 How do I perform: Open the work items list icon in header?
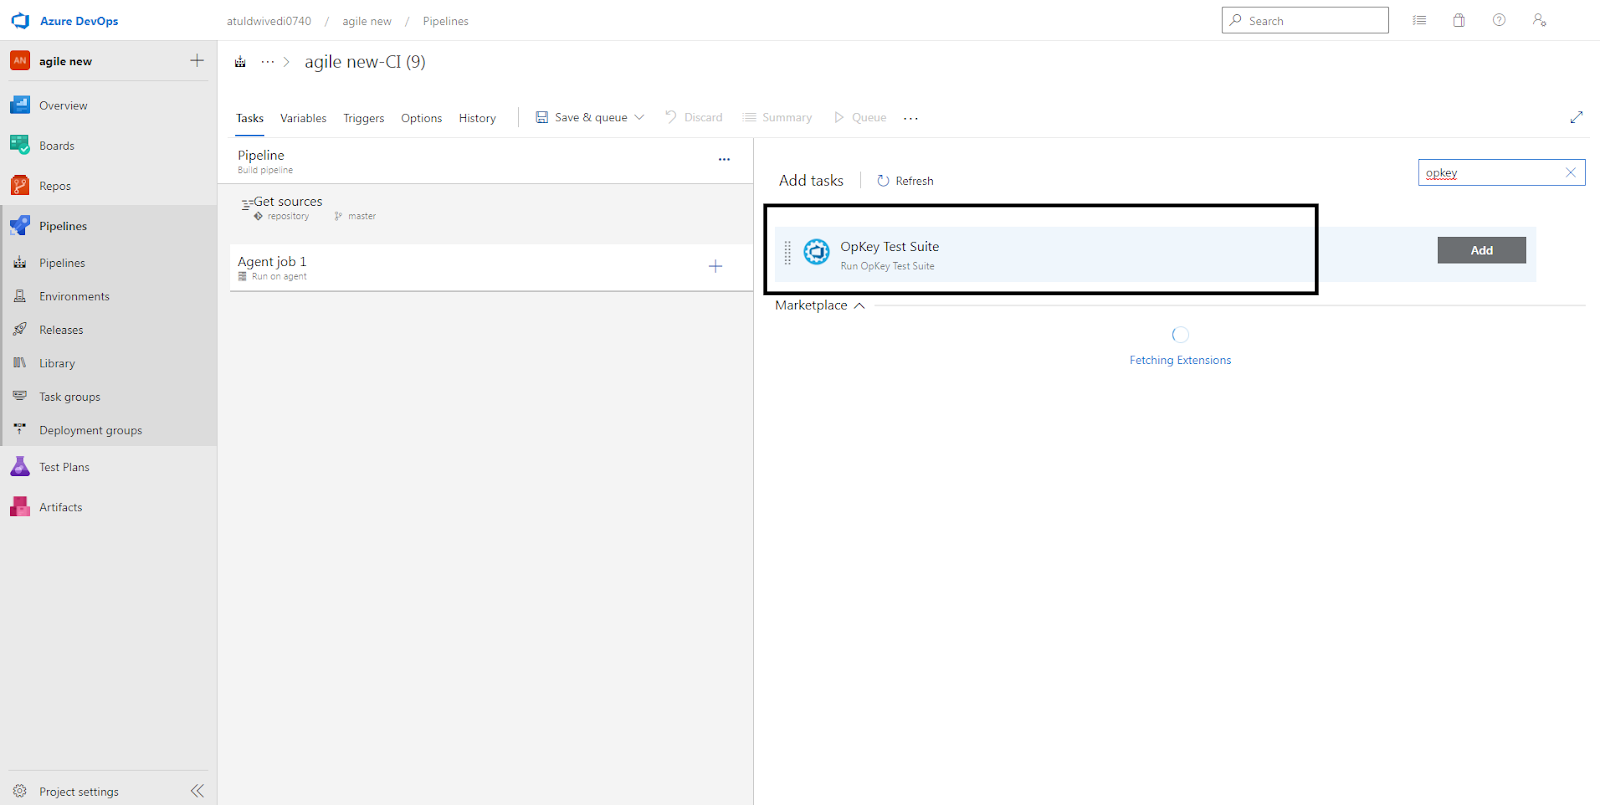click(x=1419, y=20)
